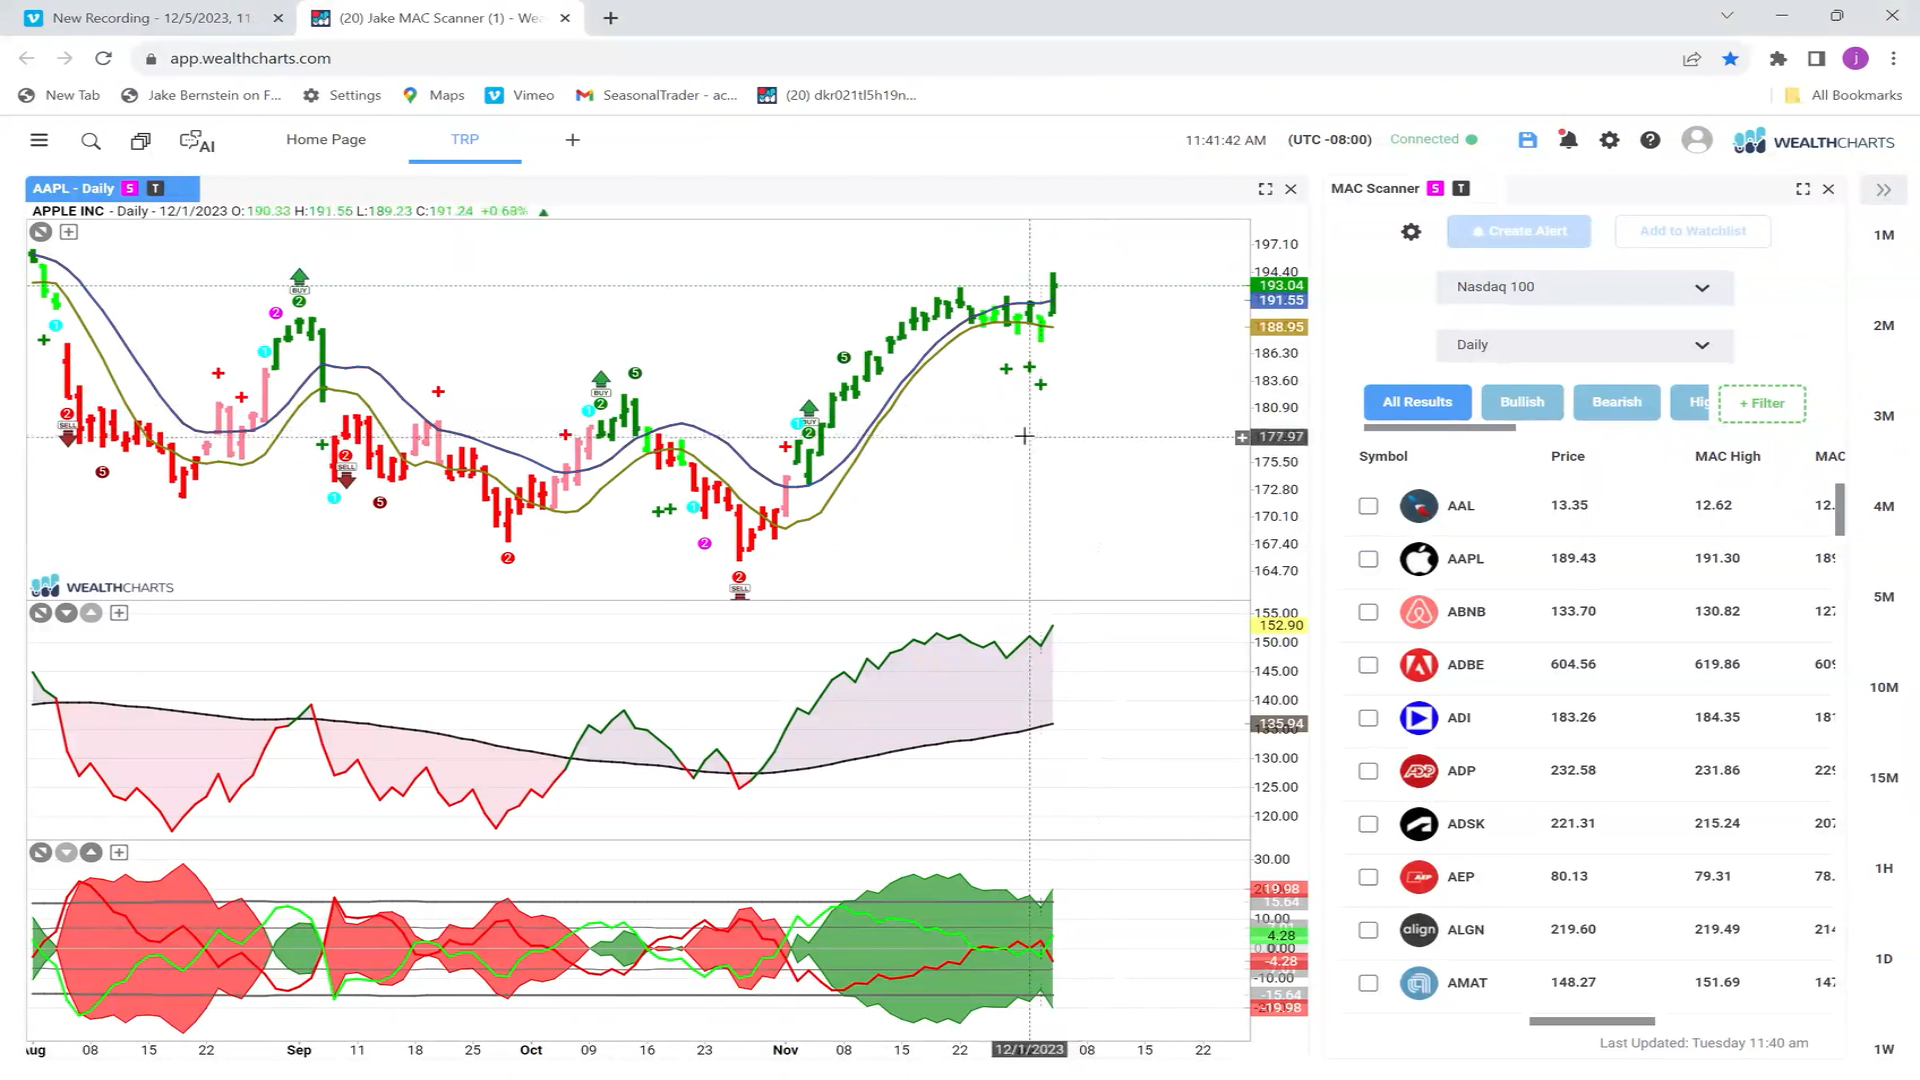Select the TRP workspace tab
The image size is (1920, 1080).
(465, 140)
